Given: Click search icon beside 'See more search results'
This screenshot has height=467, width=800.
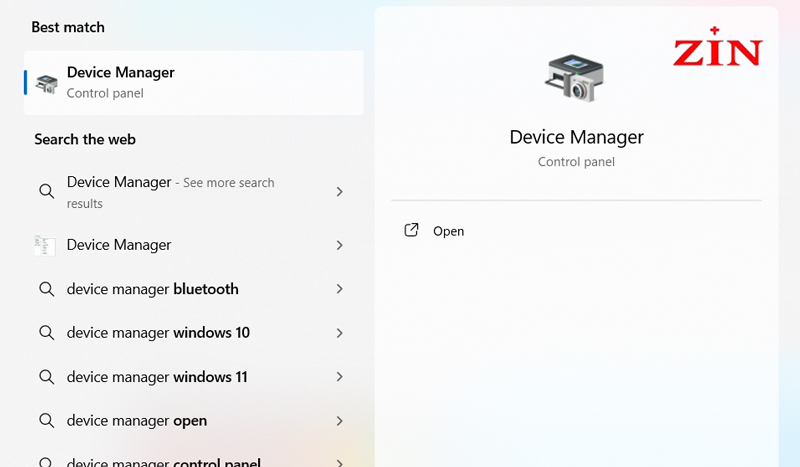Looking at the screenshot, I should 46,191.
